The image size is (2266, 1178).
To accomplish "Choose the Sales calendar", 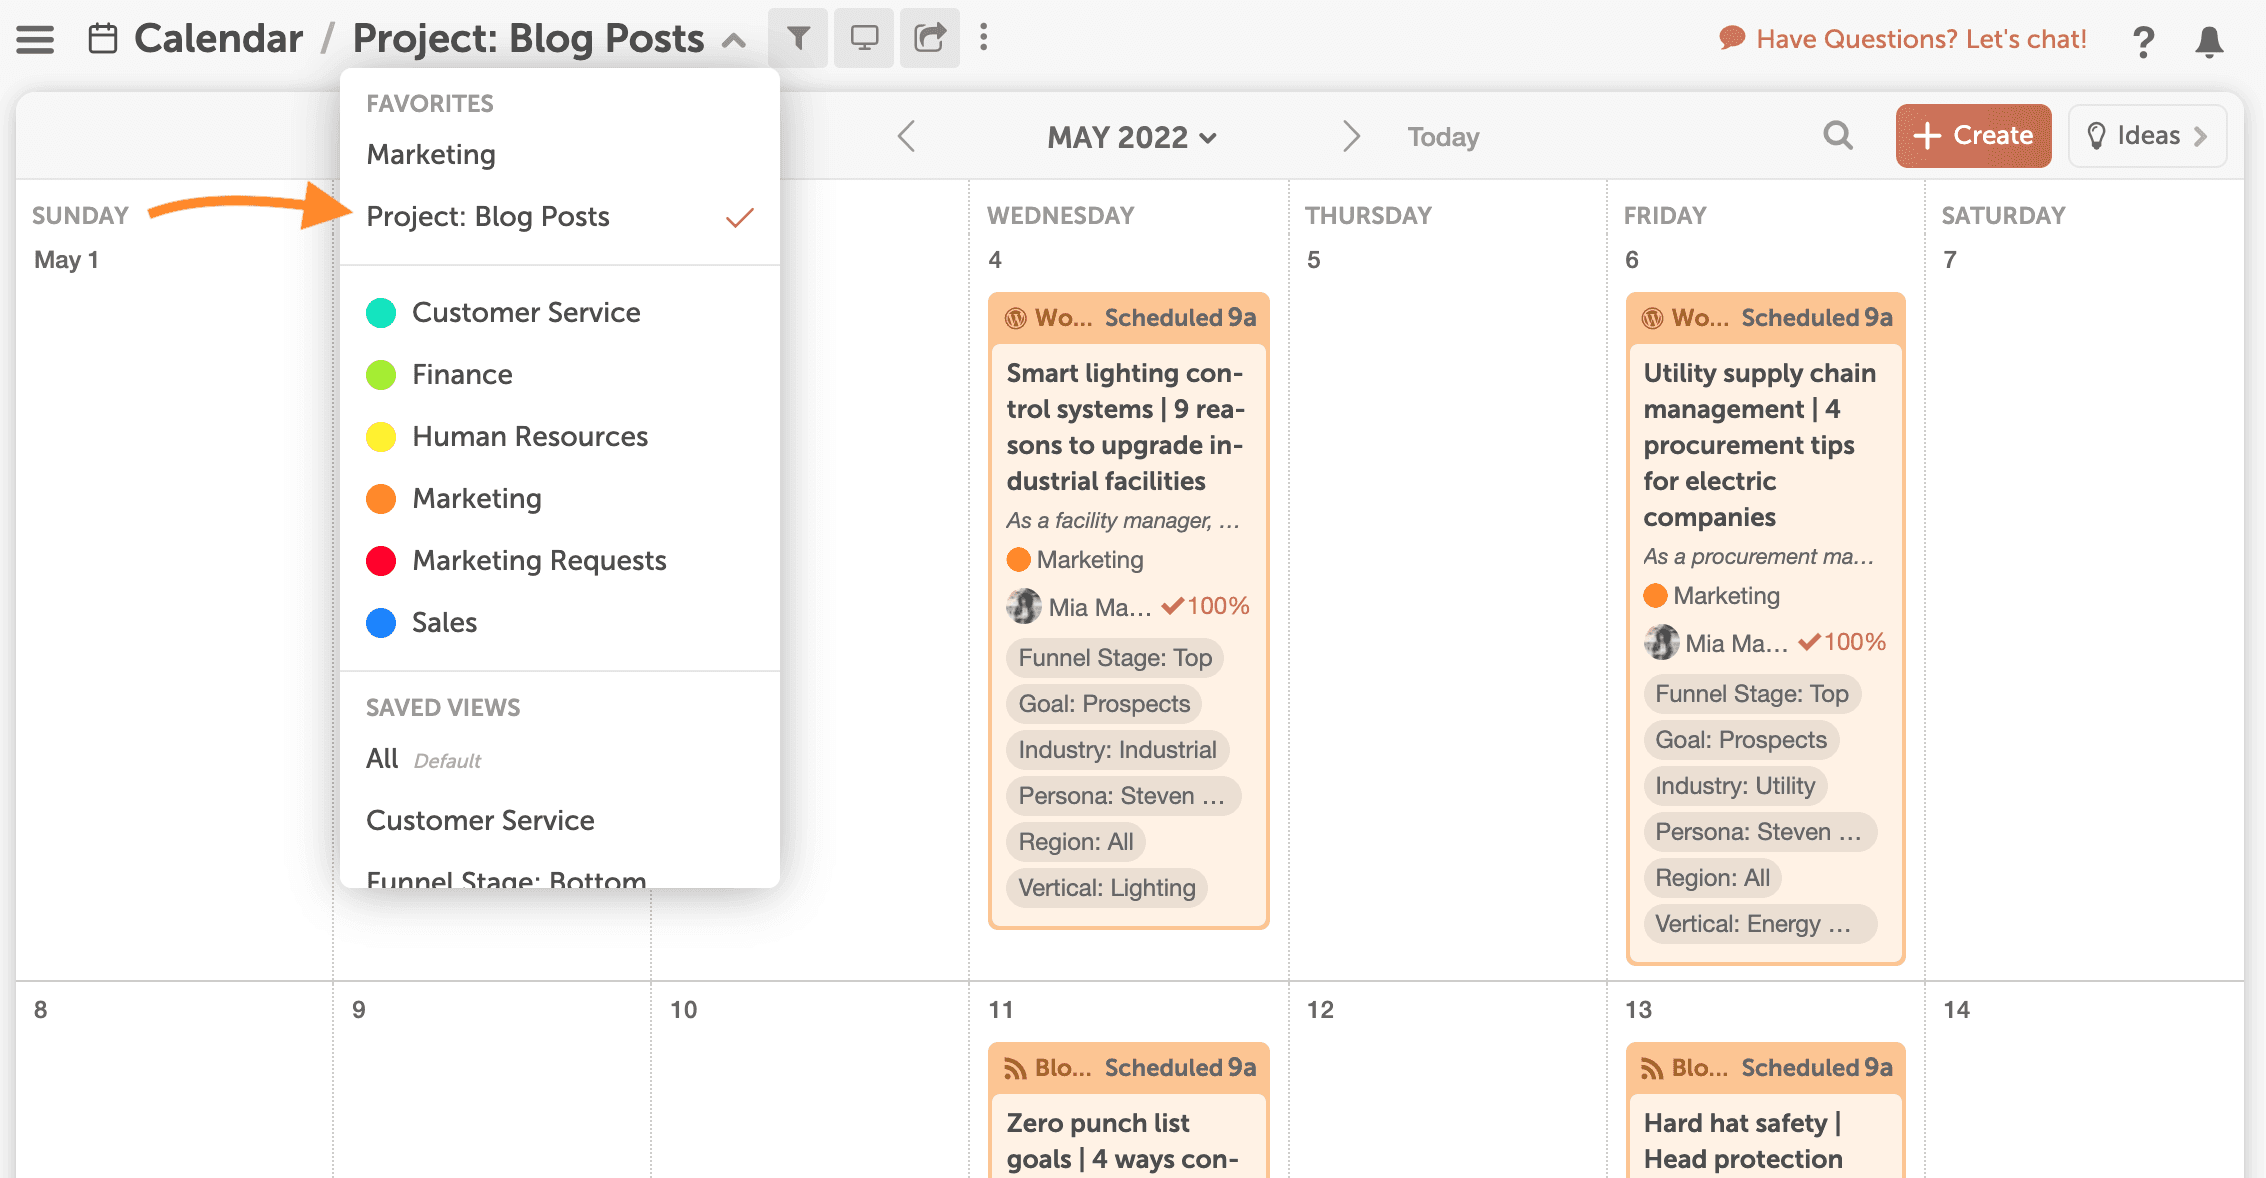I will click(444, 622).
